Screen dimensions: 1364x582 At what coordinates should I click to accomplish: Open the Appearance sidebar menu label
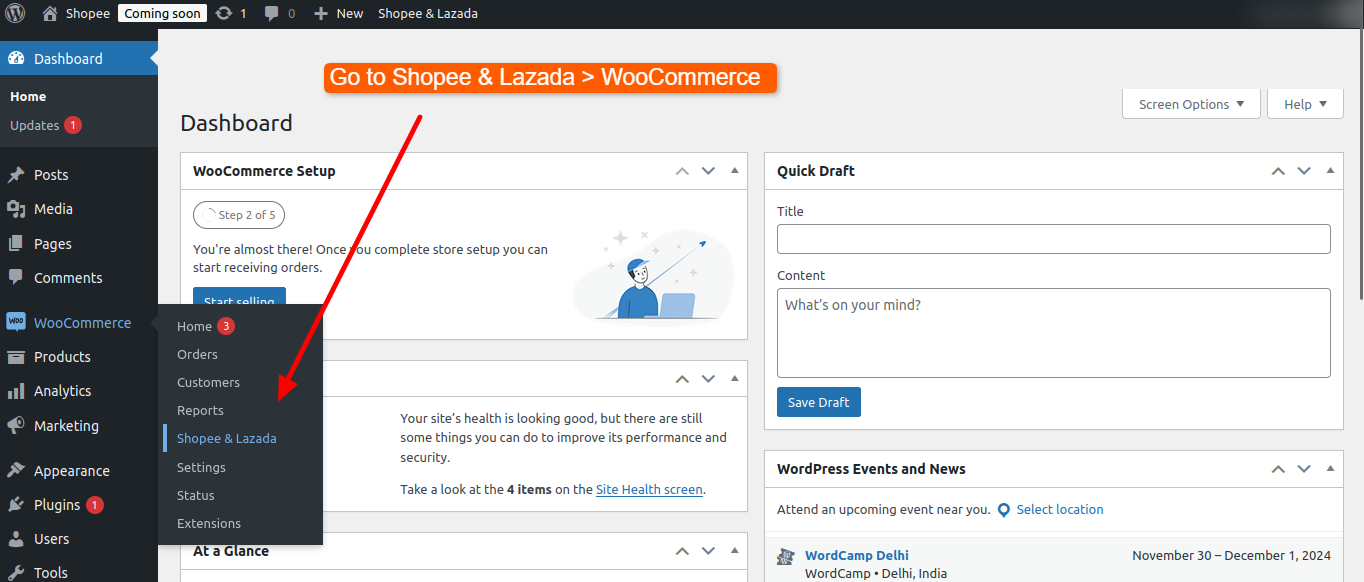(x=72, y=471)
